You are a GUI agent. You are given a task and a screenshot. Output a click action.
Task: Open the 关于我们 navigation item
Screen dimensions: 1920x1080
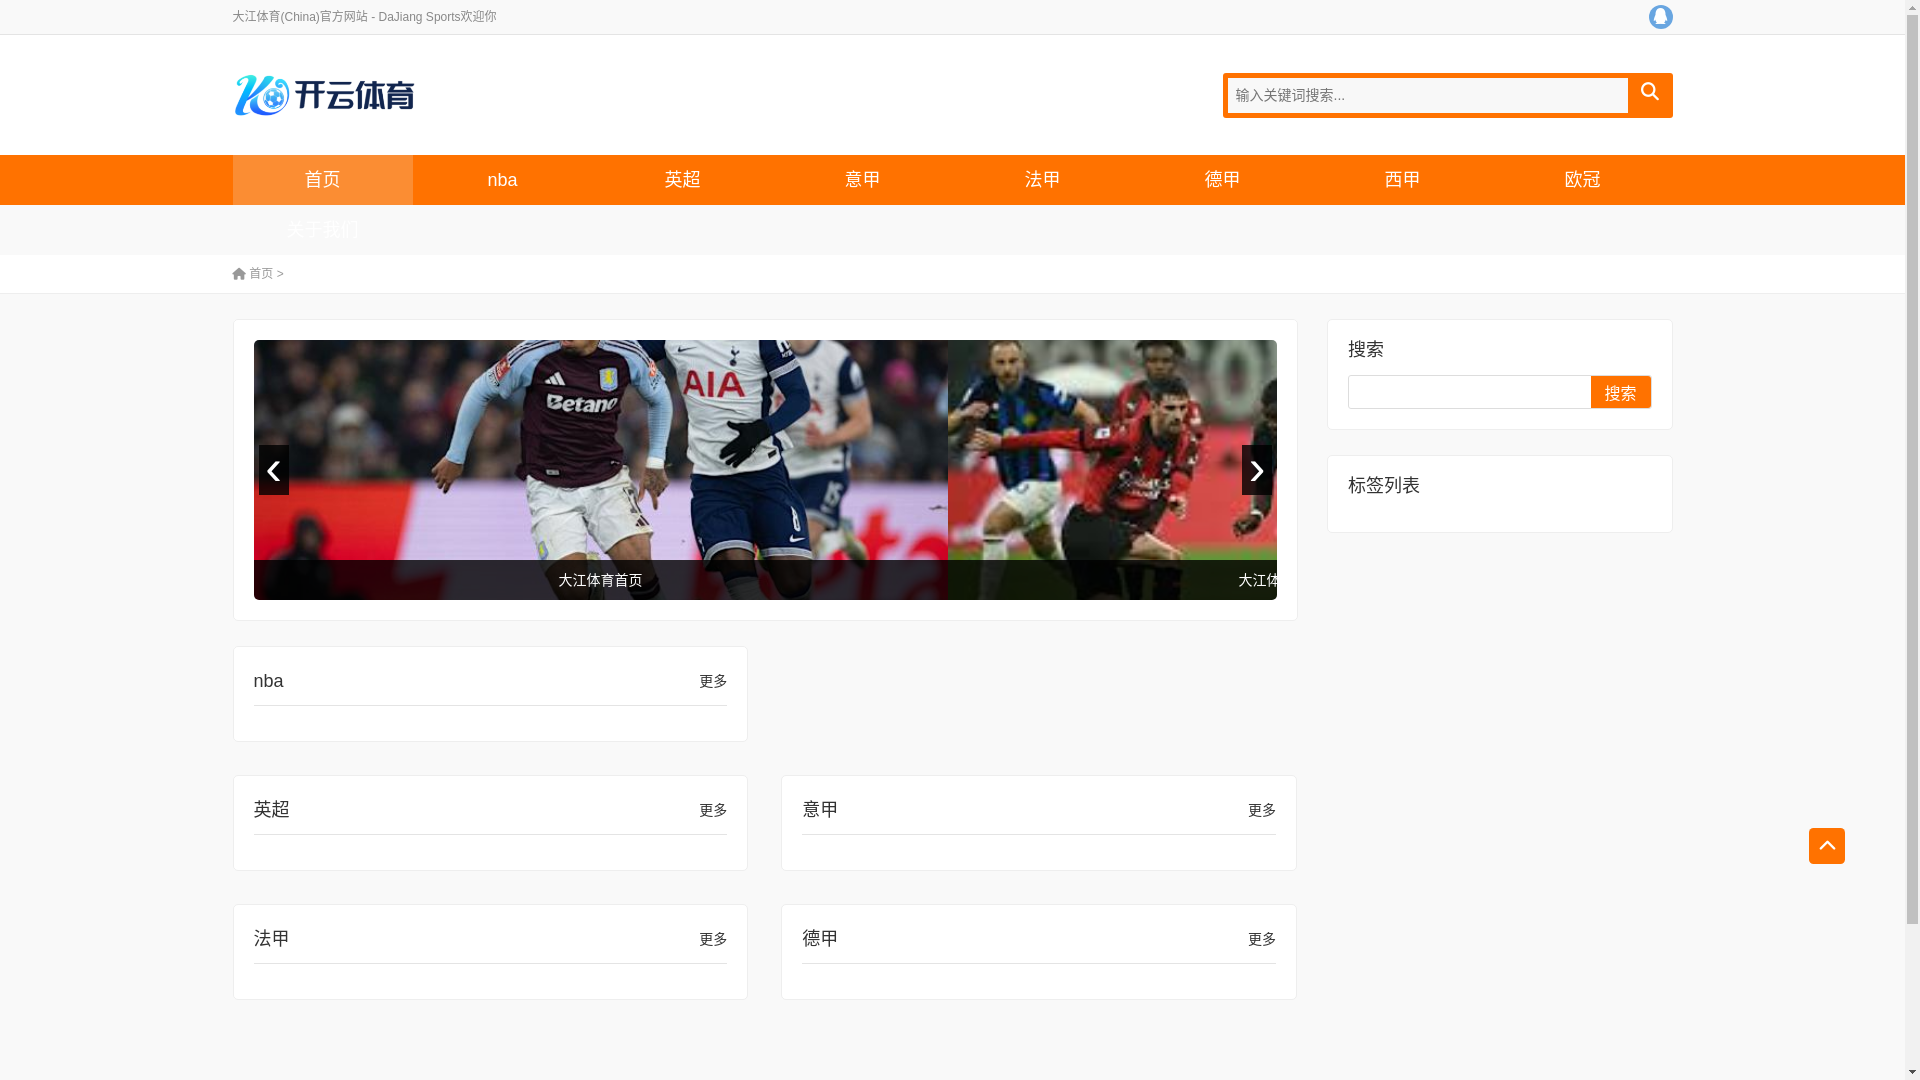coord(322,230)
